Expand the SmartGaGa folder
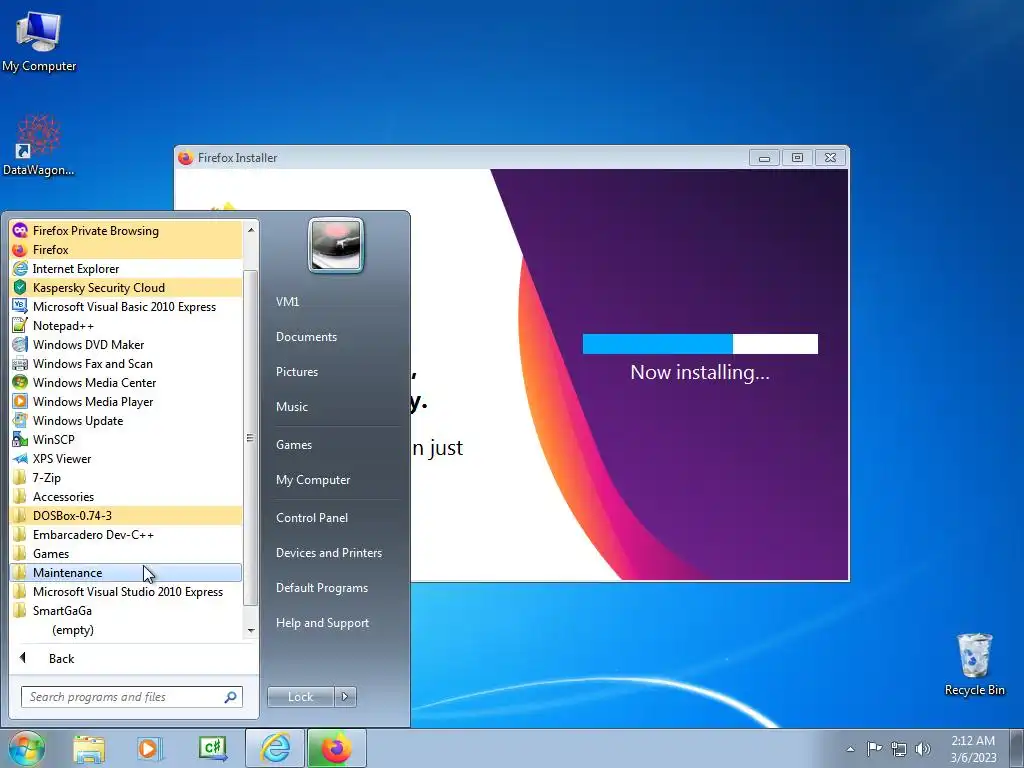The height and width of the screenshot is (768, 1024). [126, 610]
